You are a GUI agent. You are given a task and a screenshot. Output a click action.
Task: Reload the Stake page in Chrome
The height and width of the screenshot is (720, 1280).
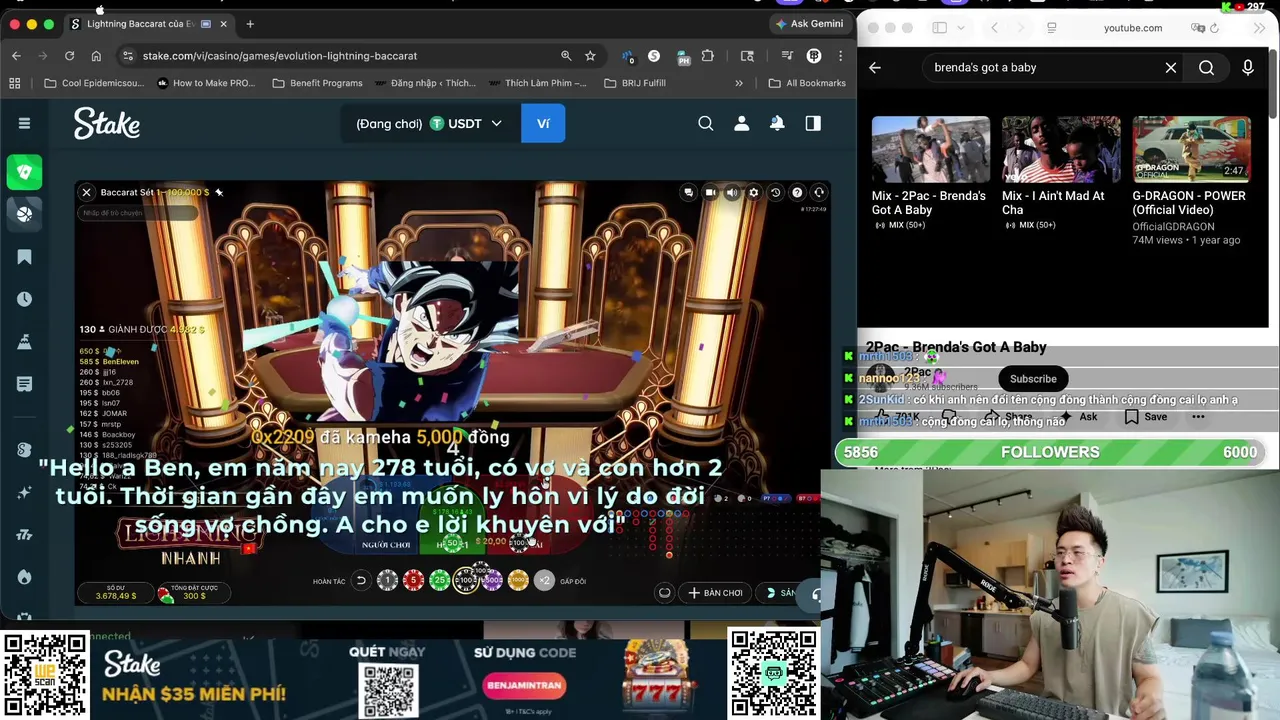click(69, 56)
